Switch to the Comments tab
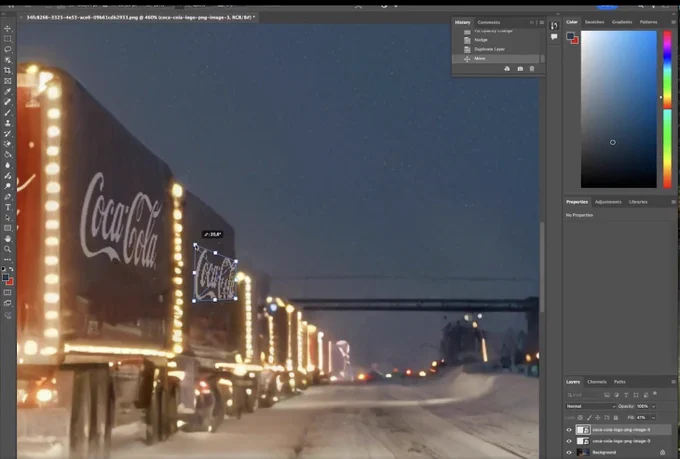The height and width of the screenshot is (459, 680). tap(489, 22)
